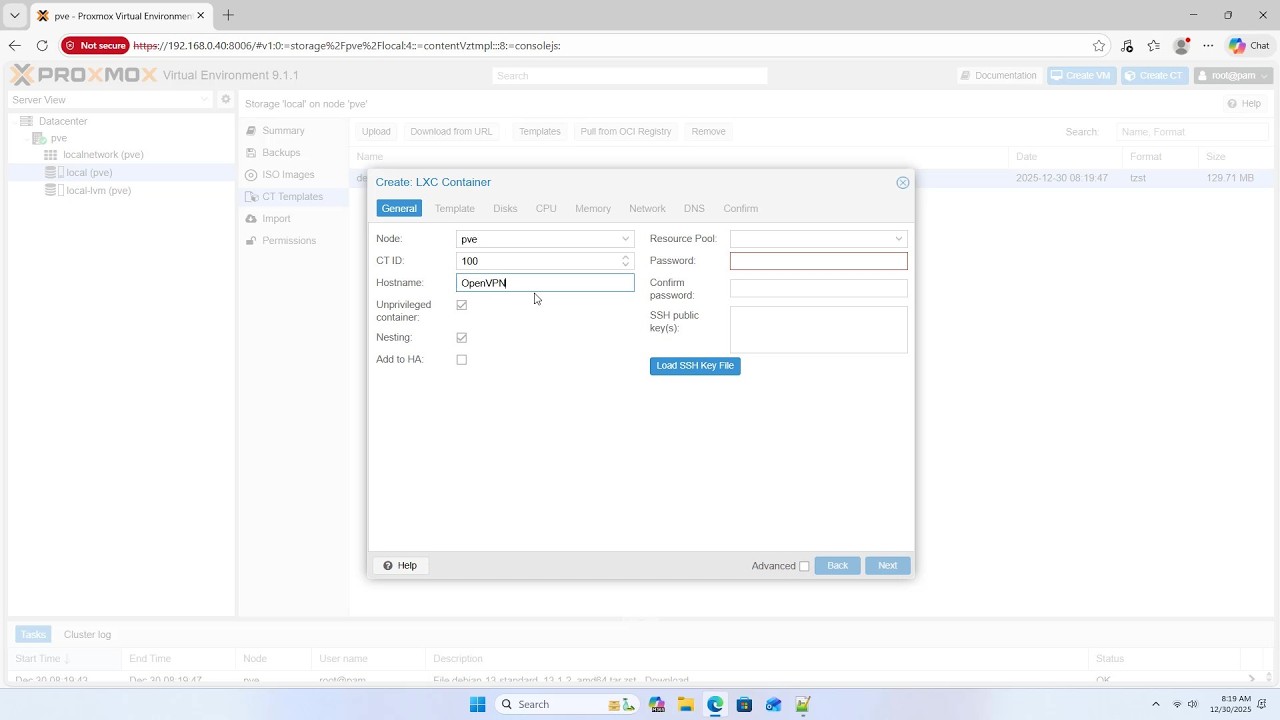Click the Remove toolbar button
Screen dimensions: 1280x720
(x=708, y=132)
